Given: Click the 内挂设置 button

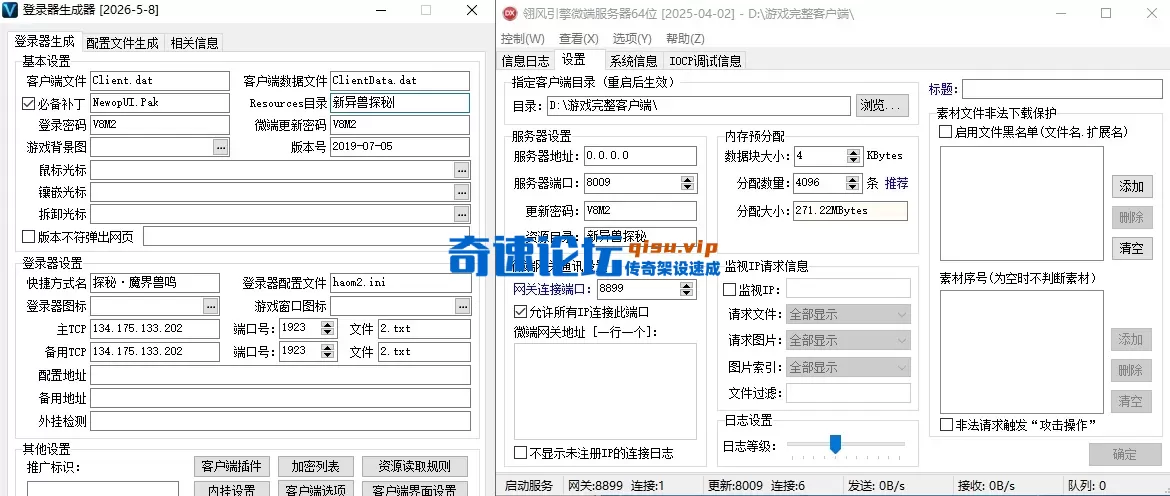Looking at the screenshot, I should coord(231,489).
